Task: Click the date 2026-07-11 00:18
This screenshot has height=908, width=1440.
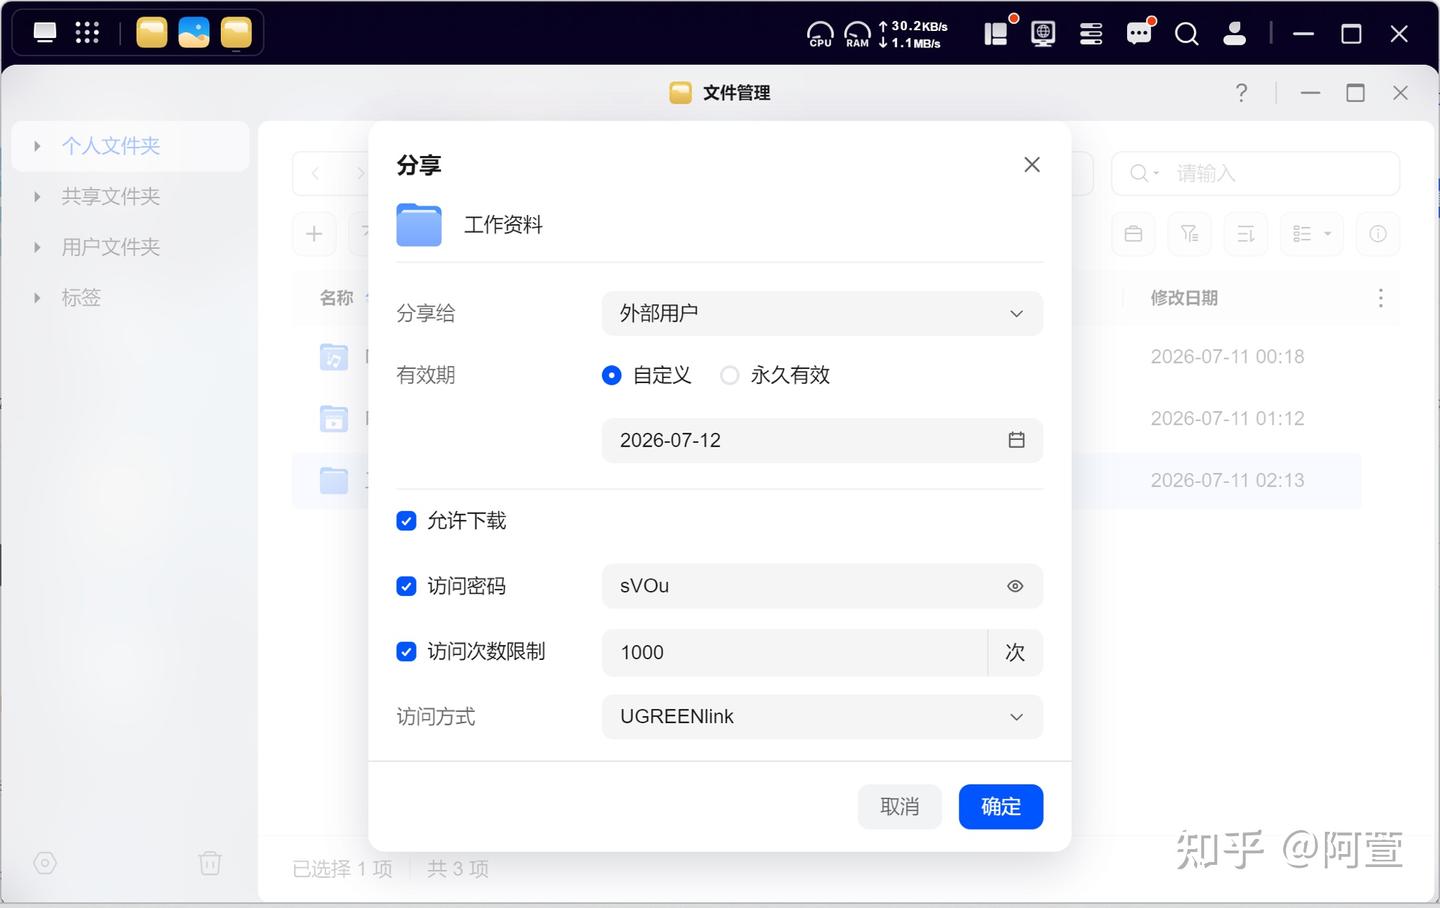Action: (x=1227, y=357)
